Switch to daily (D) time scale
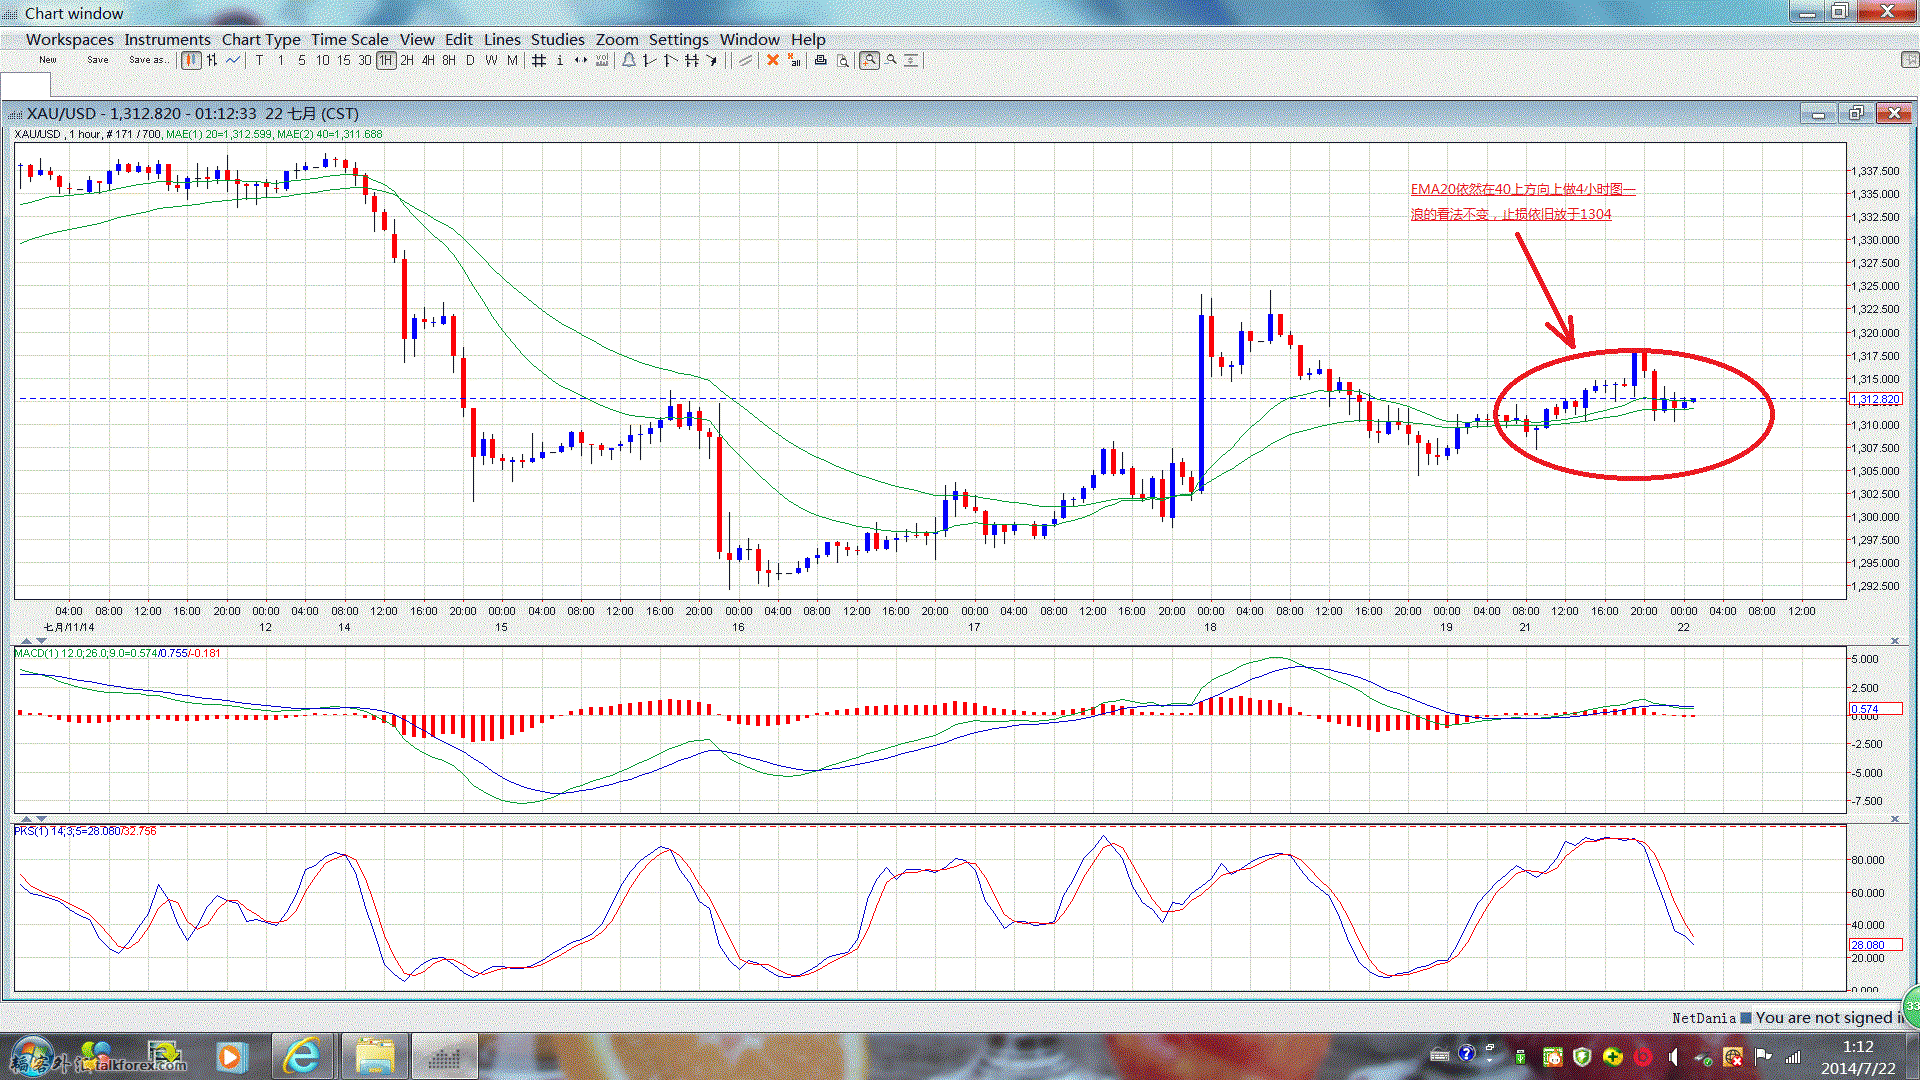1920x1080 pixels. [x=470, y=60]
